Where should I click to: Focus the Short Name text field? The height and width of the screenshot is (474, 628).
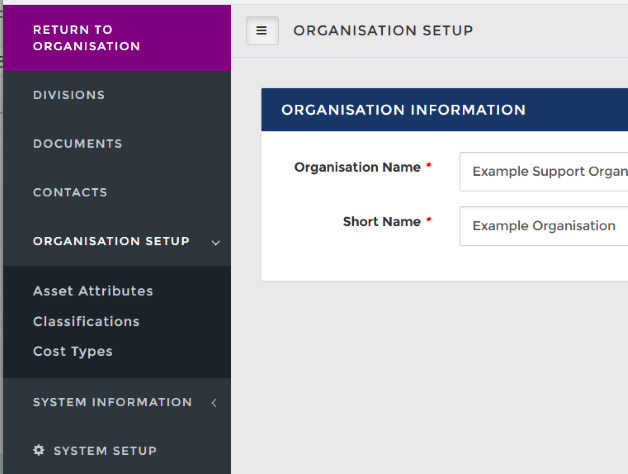point(543,226)
